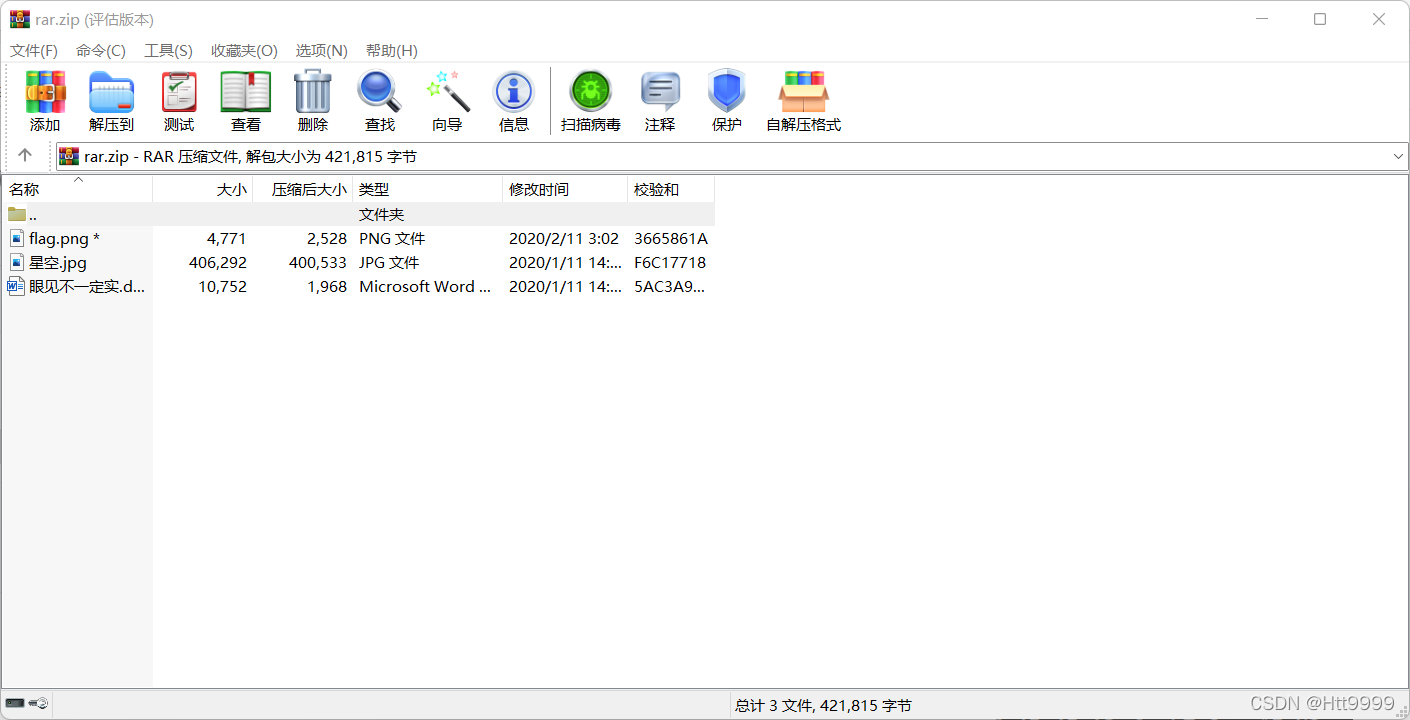Sort by 校验和 column header
This screenshot has width=1410, height=720.
(x=671, y=189)
